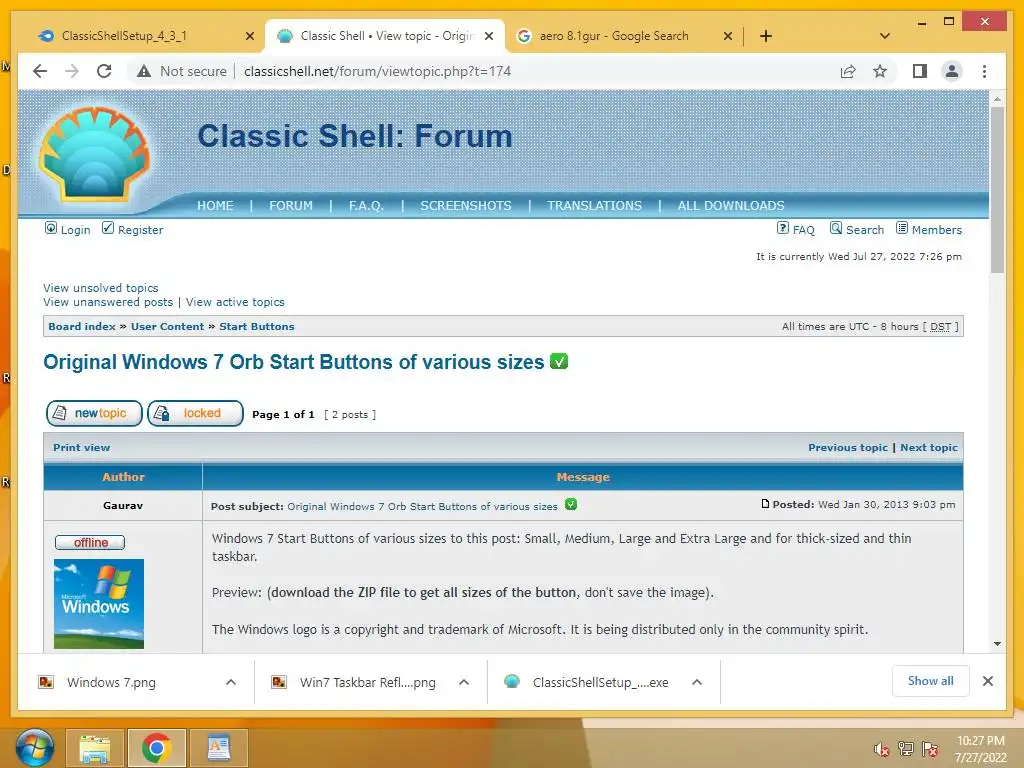The height and width of the screenshot is (768, 1024).
Task: Open the FORUM navigation item
Action: [x=291, y=206]
